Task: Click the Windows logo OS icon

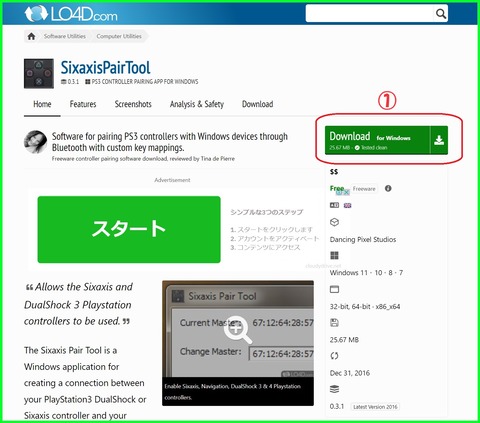Action: pyautogui.click(x=334, y=256)
